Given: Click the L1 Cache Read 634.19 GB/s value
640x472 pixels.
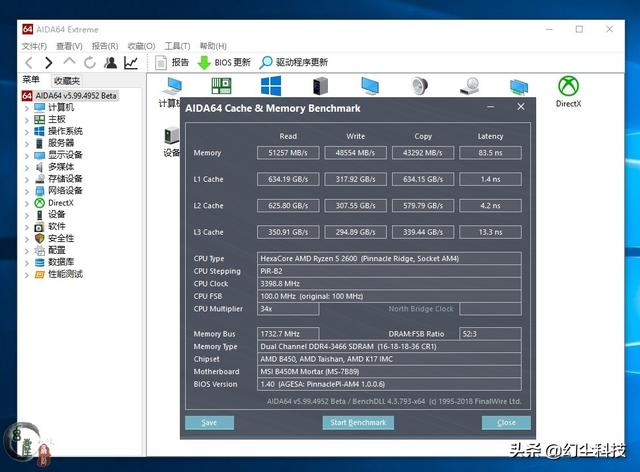Looking at the screenshot, I should 288,179.
